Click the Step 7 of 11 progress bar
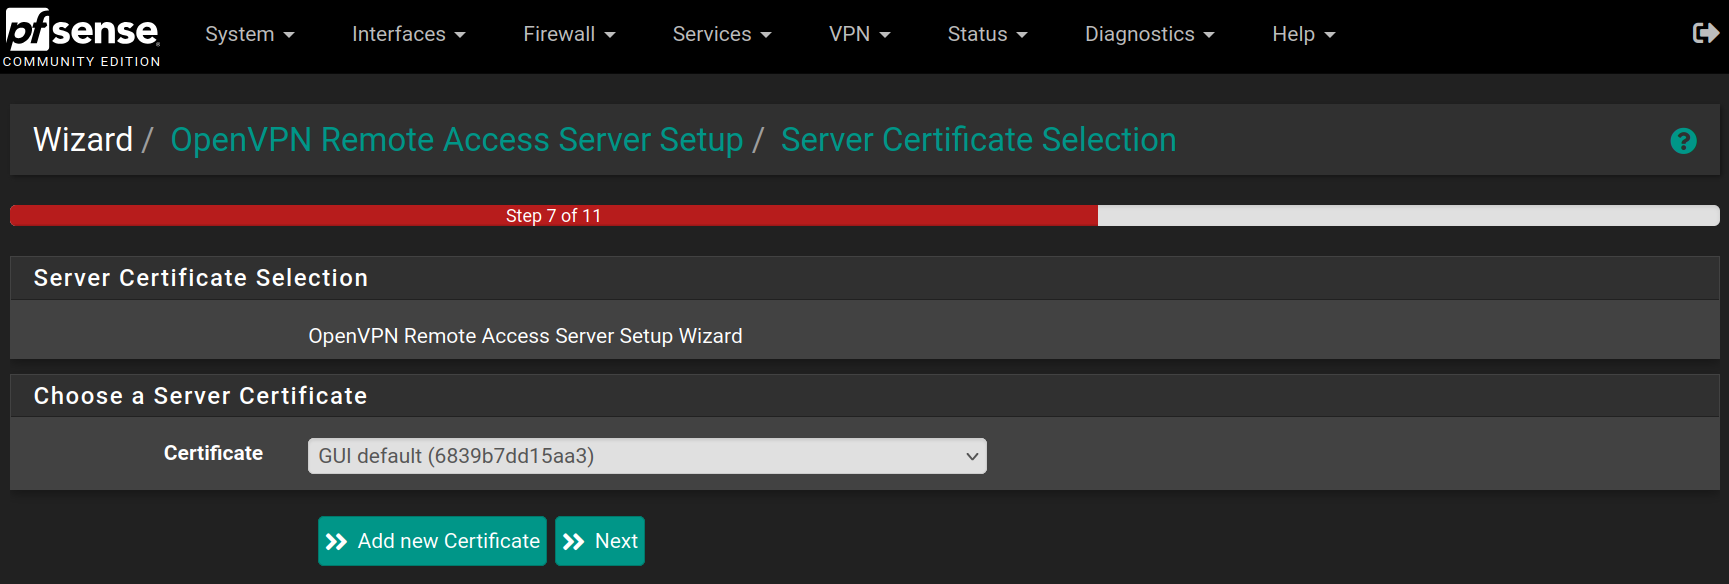The height and width of the screenshot is (584, 1729). click(x=865, y=215)
